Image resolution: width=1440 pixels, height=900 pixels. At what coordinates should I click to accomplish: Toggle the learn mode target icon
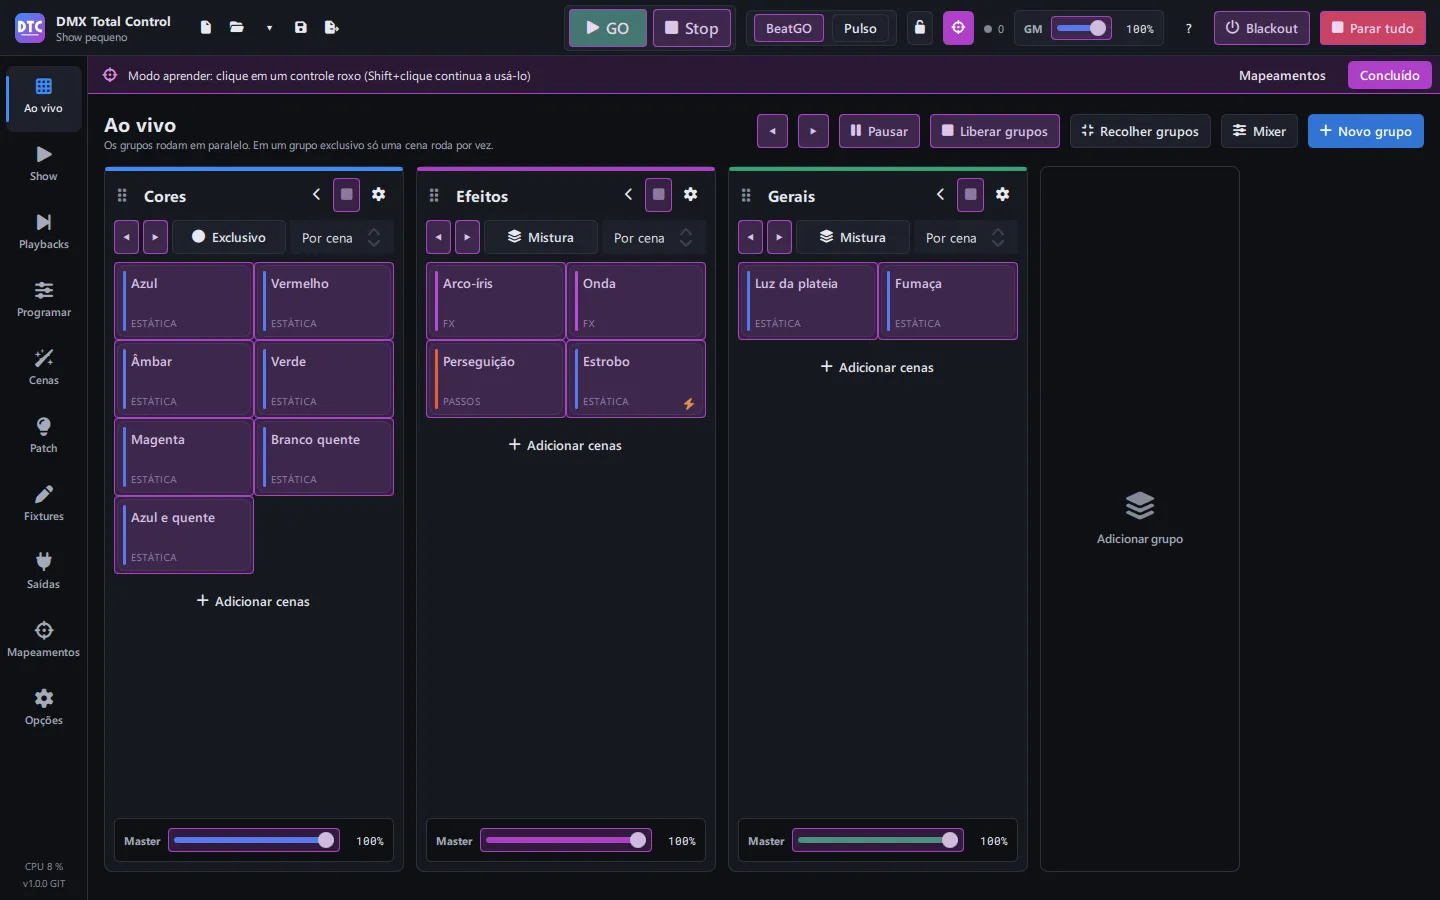pos(958,28)
